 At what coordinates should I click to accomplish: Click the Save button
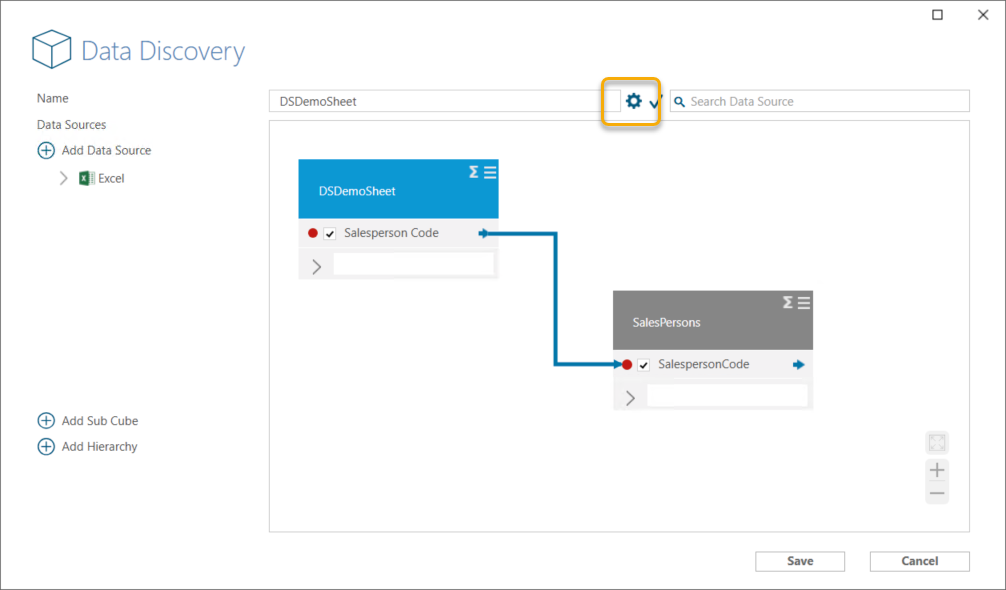(x=800, y=561)
